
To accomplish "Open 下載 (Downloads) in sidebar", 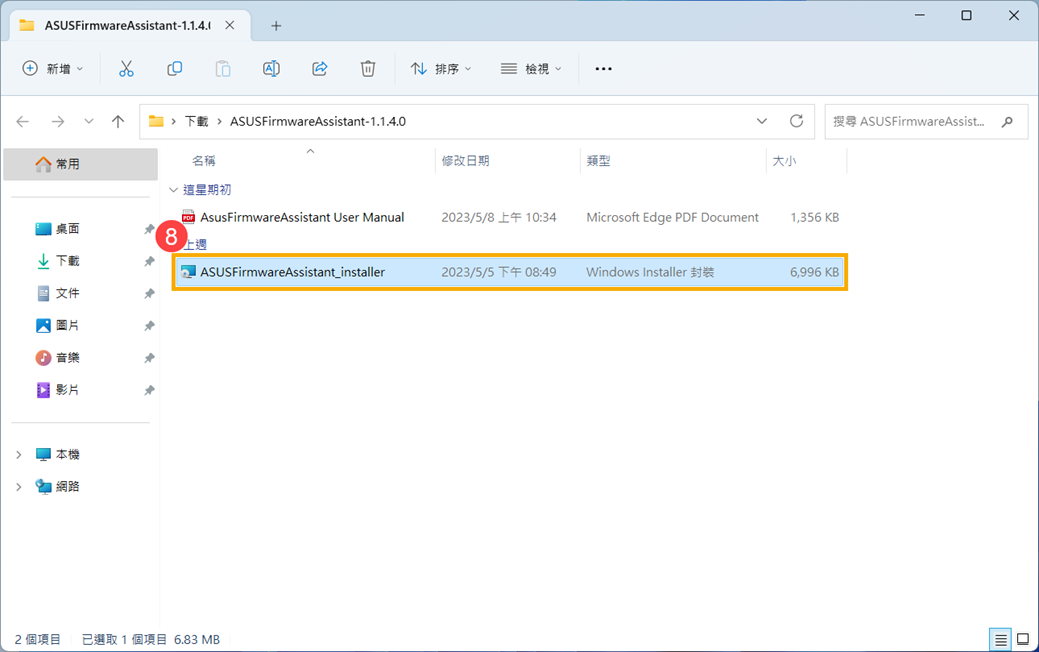I will point(67,261).
